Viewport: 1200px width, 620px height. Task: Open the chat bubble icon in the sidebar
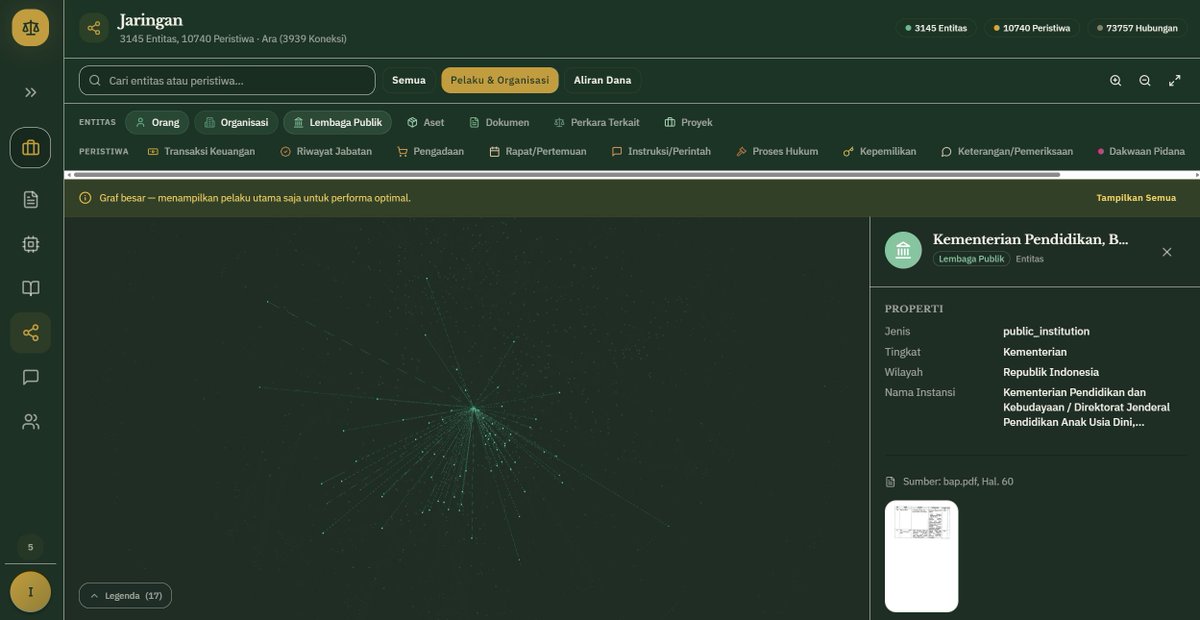coord(30,376)
